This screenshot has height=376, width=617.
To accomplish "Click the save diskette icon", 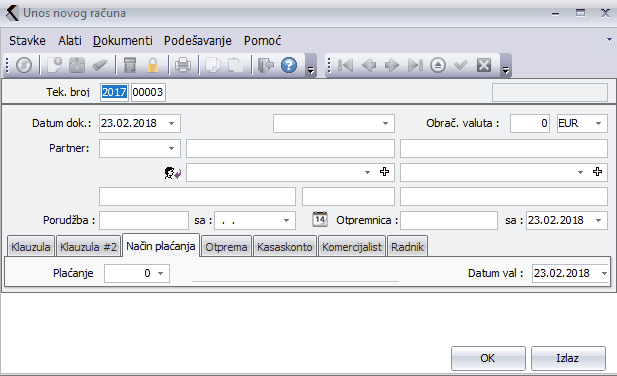I will point(77,65).
